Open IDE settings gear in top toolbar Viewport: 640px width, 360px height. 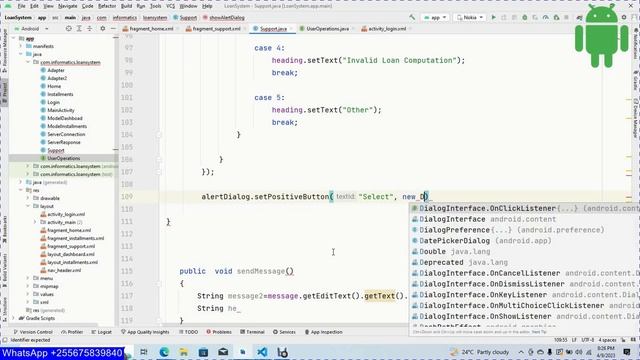point(624,18)
